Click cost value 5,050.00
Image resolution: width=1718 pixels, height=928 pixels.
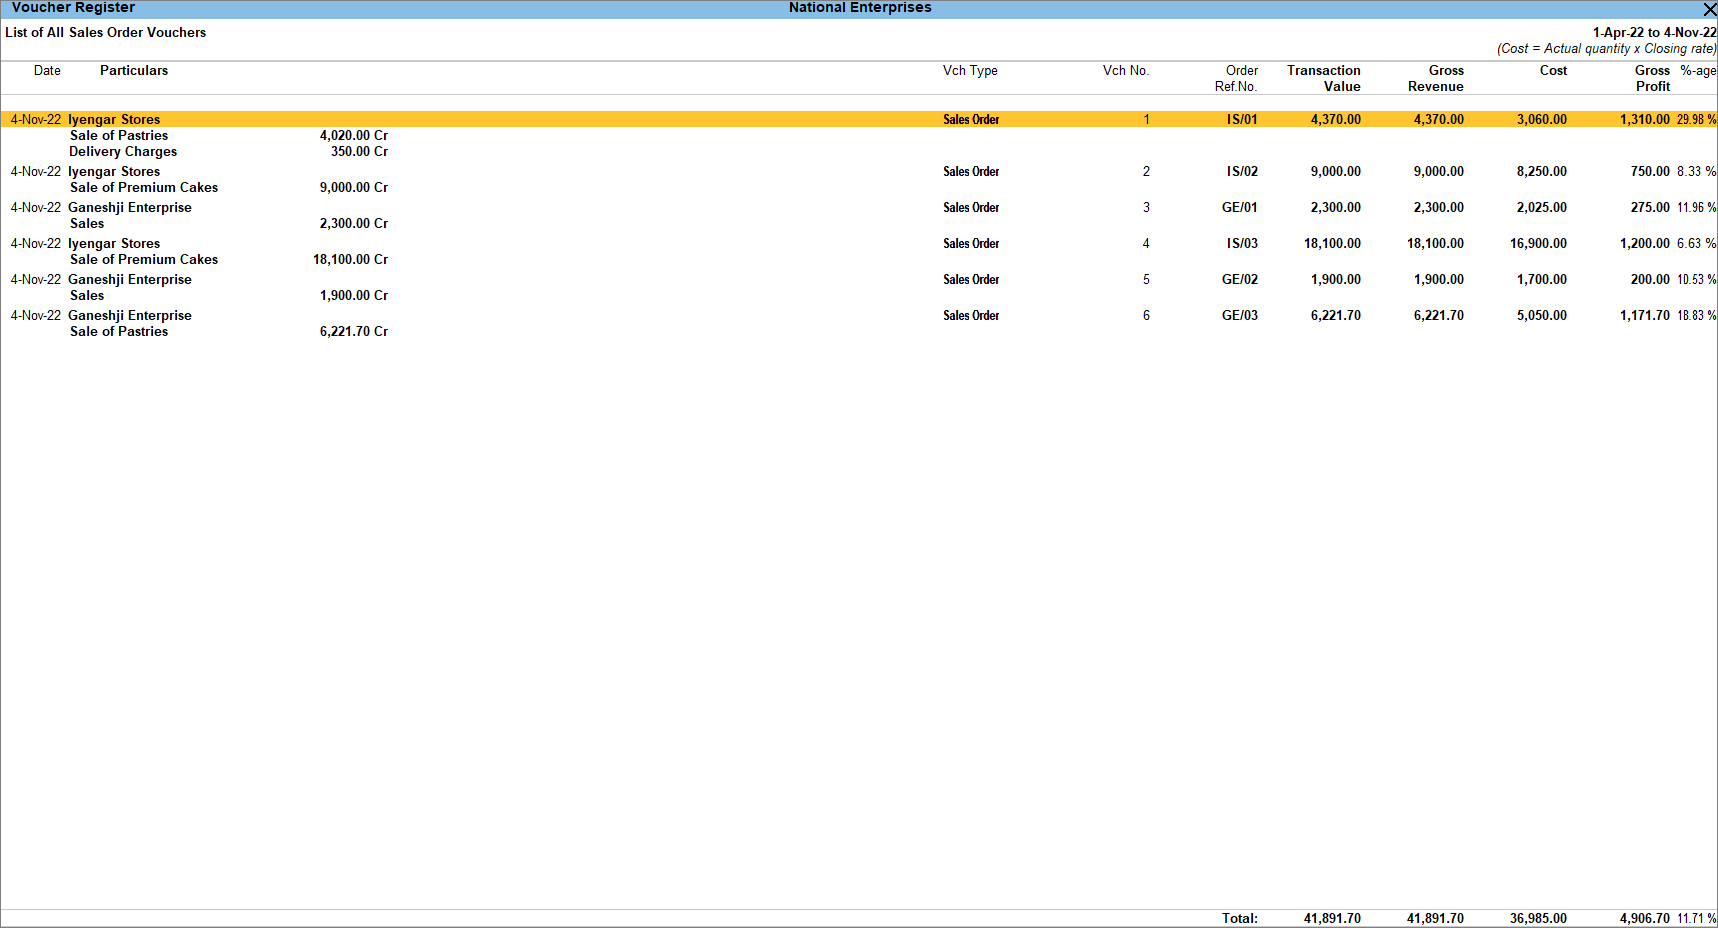(1541, 316)
